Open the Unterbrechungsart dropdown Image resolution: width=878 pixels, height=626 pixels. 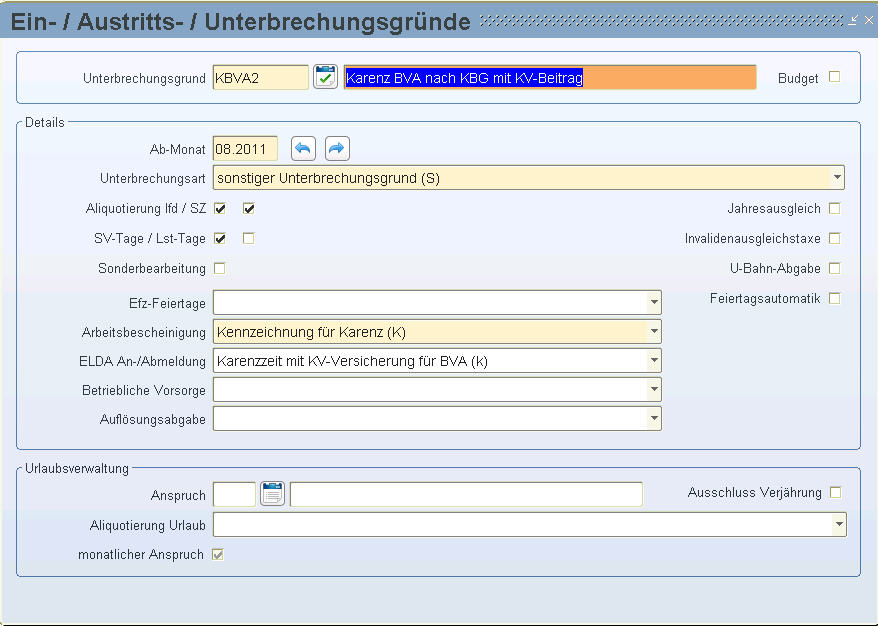[836, 179]
